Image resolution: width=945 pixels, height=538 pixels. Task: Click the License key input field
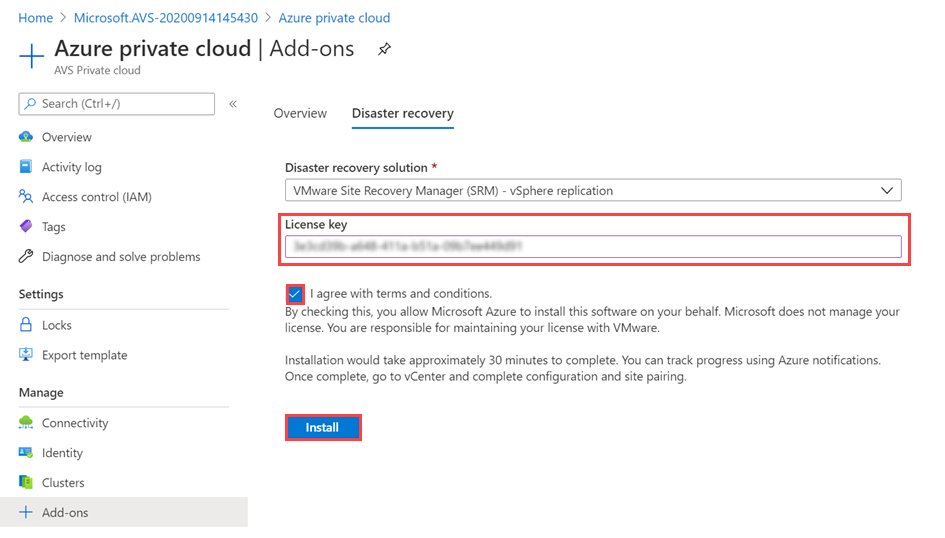593,246
